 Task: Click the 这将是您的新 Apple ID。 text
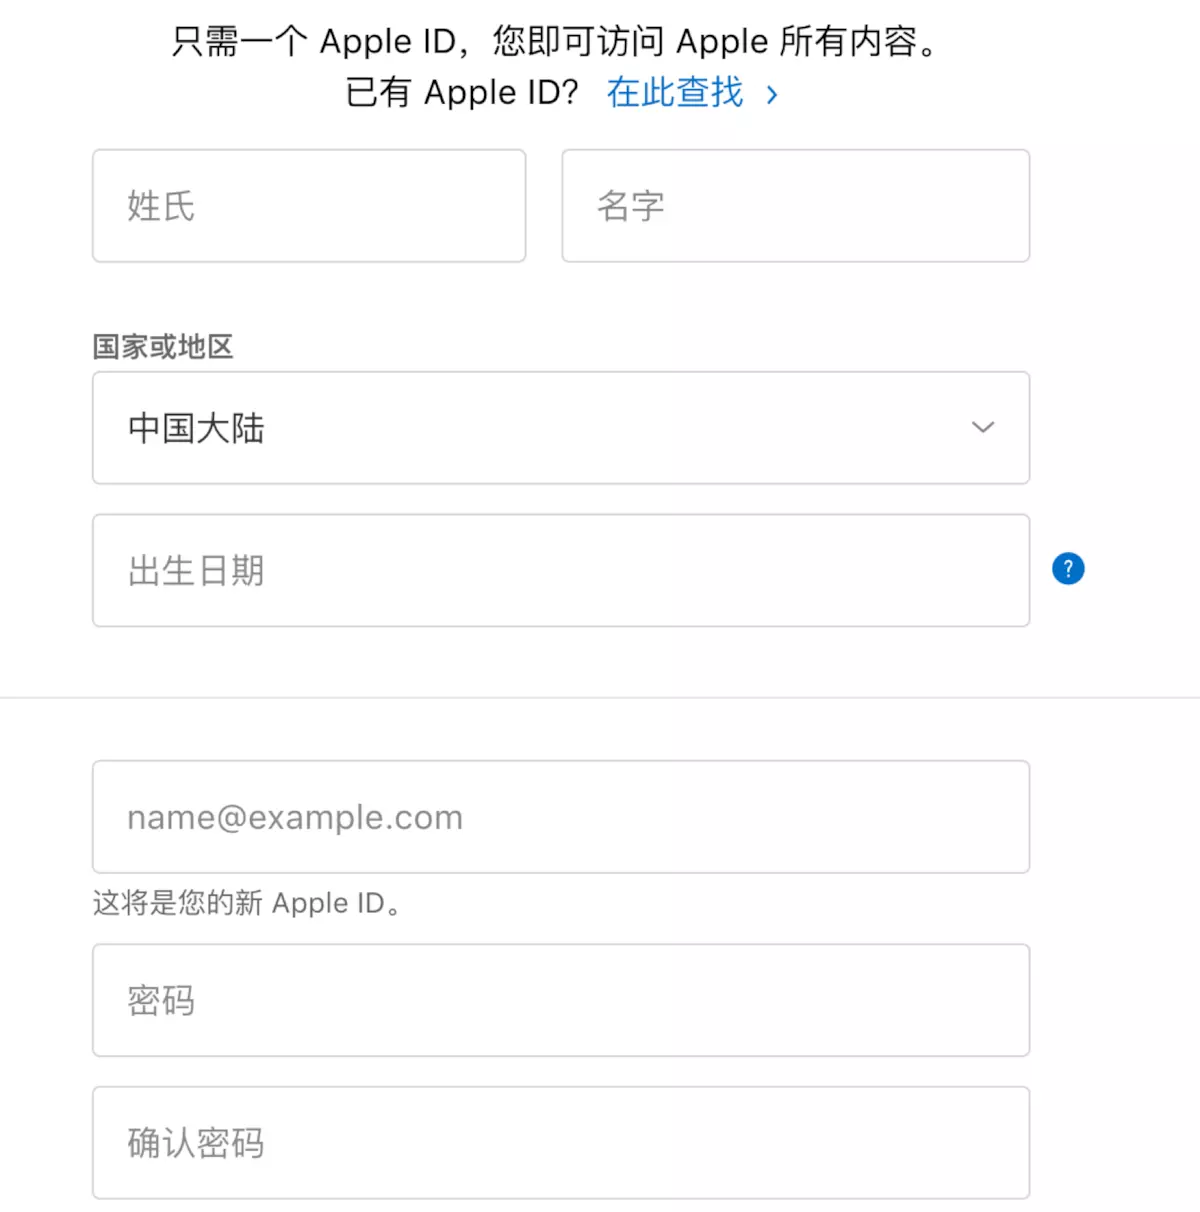[247, 903]
